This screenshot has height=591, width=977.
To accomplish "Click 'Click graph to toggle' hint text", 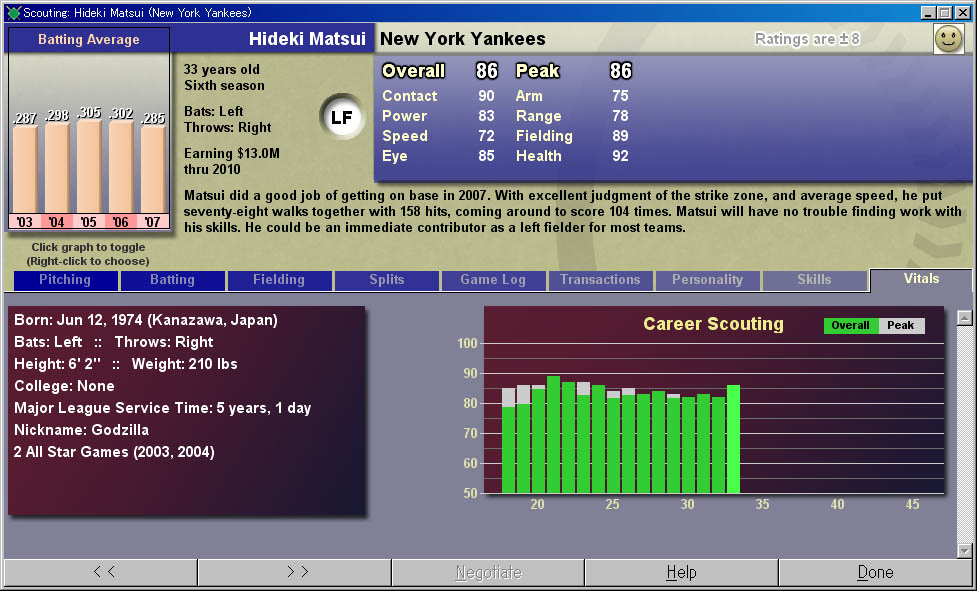I will [88, 247].
